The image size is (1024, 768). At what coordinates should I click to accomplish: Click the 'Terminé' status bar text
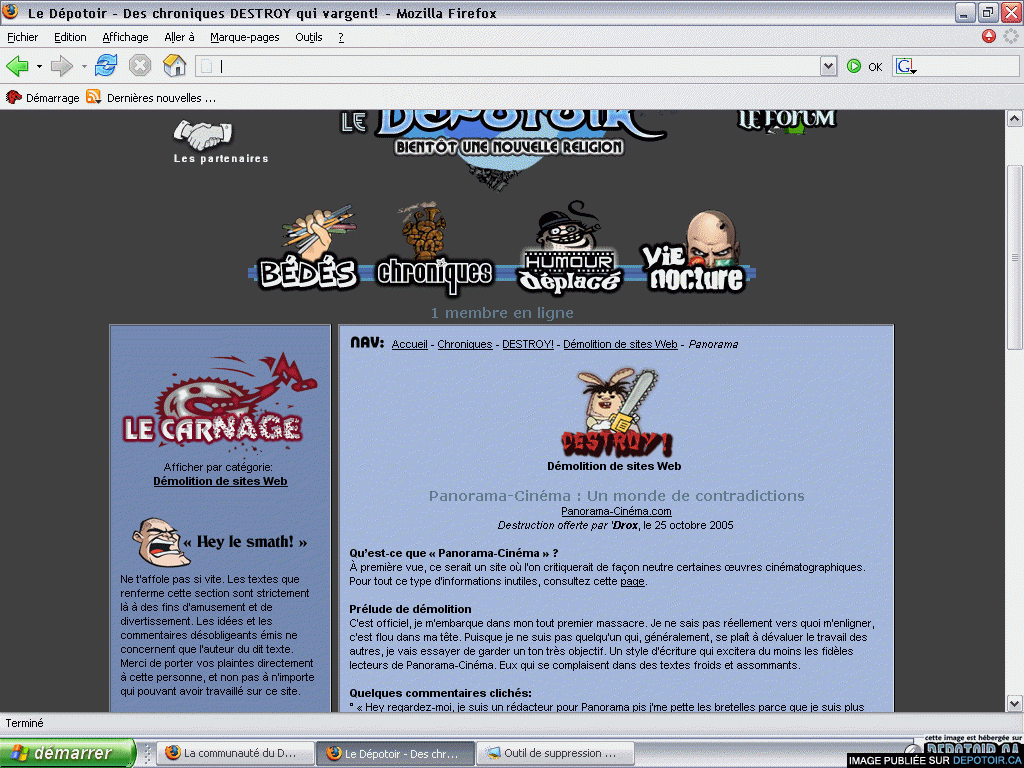pyautogui.click(x=25, y=723)
